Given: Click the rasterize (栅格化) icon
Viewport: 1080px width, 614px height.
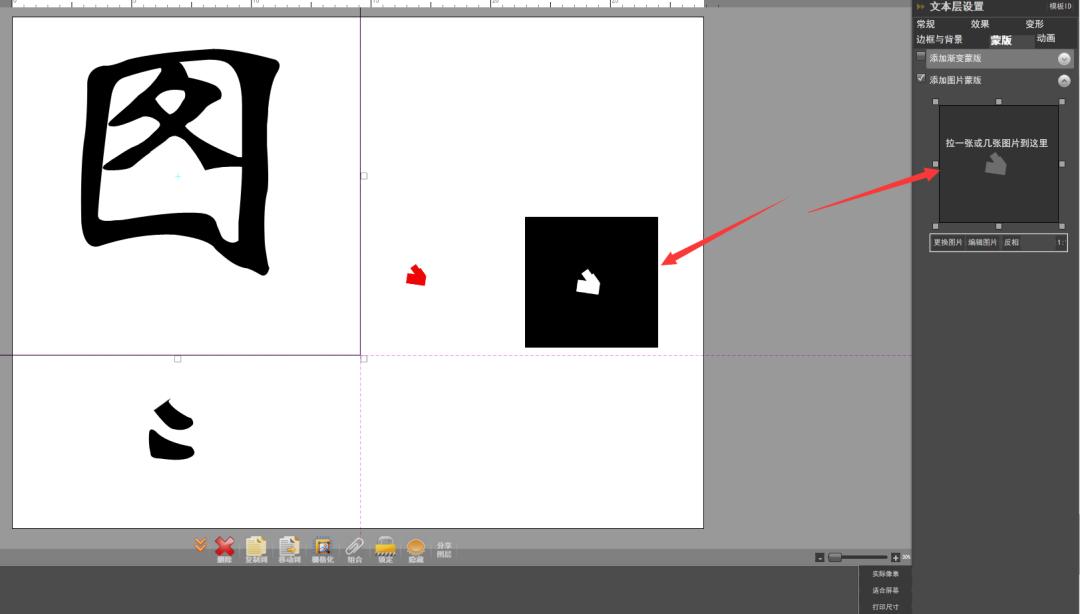Looking at the screenshot, I should 322,546.
